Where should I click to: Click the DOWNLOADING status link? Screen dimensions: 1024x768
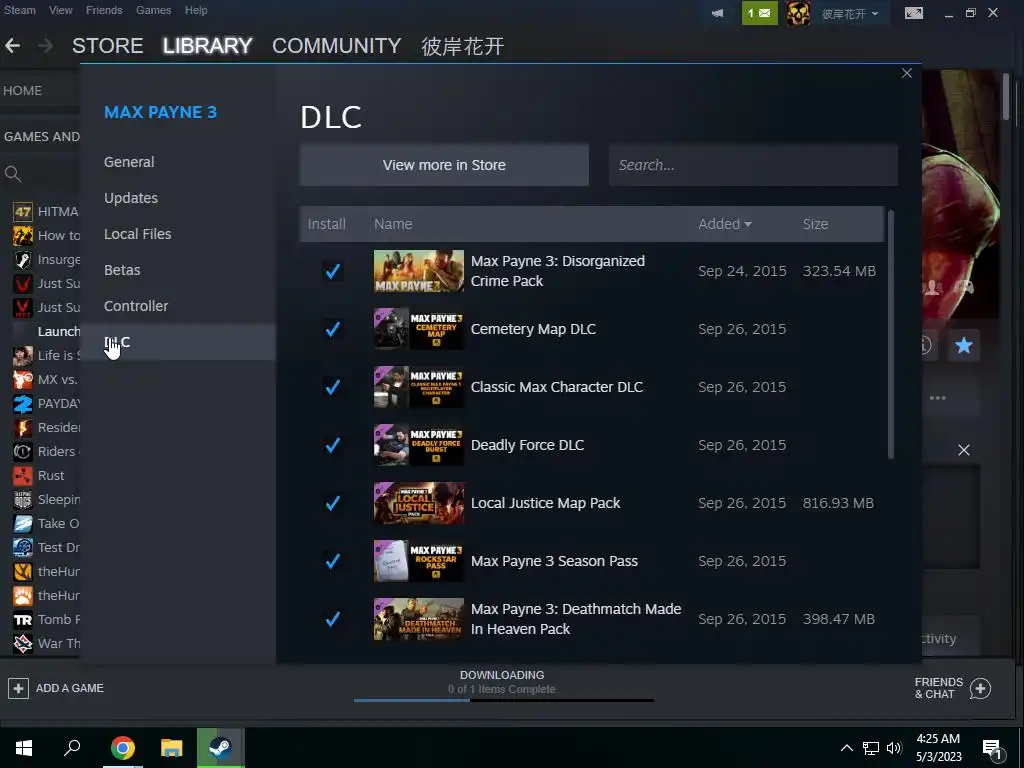pyautogui.click(x=502, y=675)
